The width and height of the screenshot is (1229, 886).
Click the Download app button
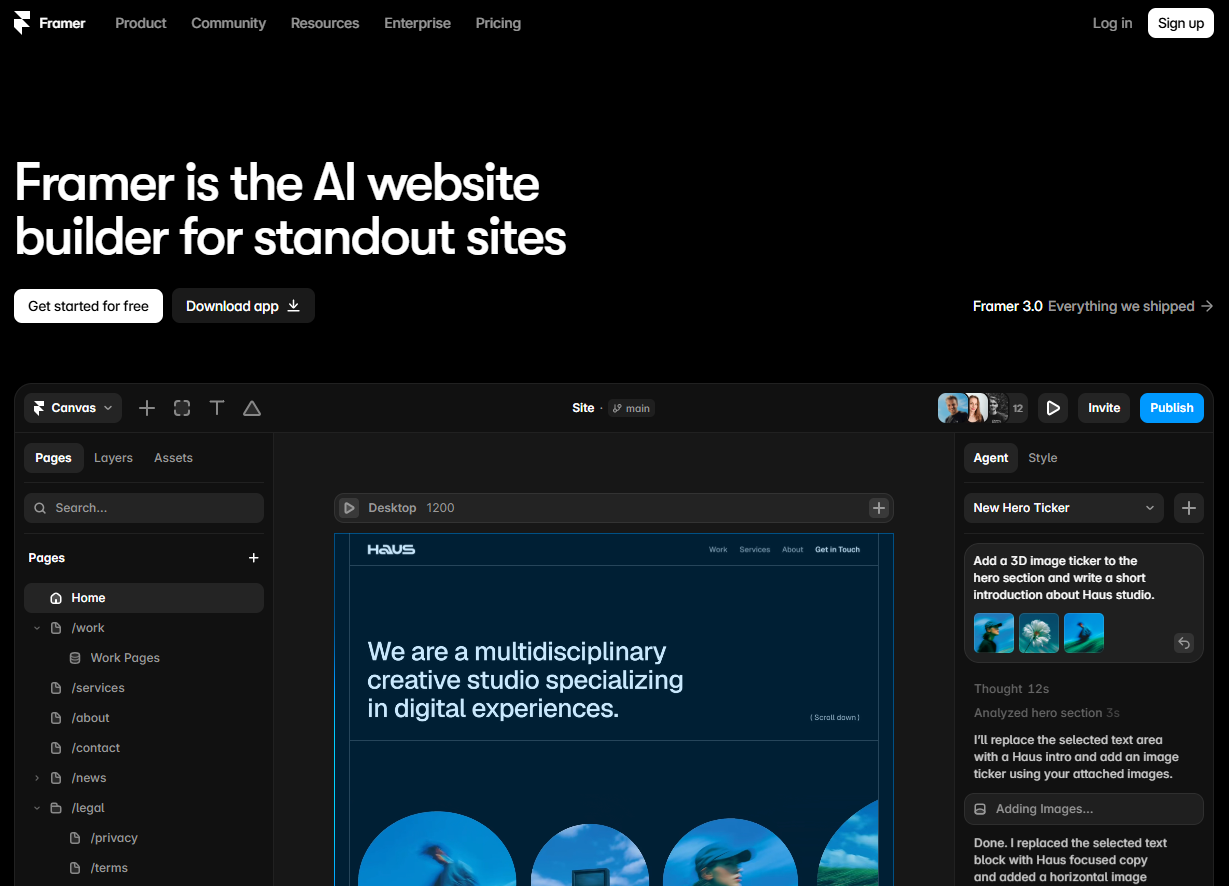[x=243, y=306]
